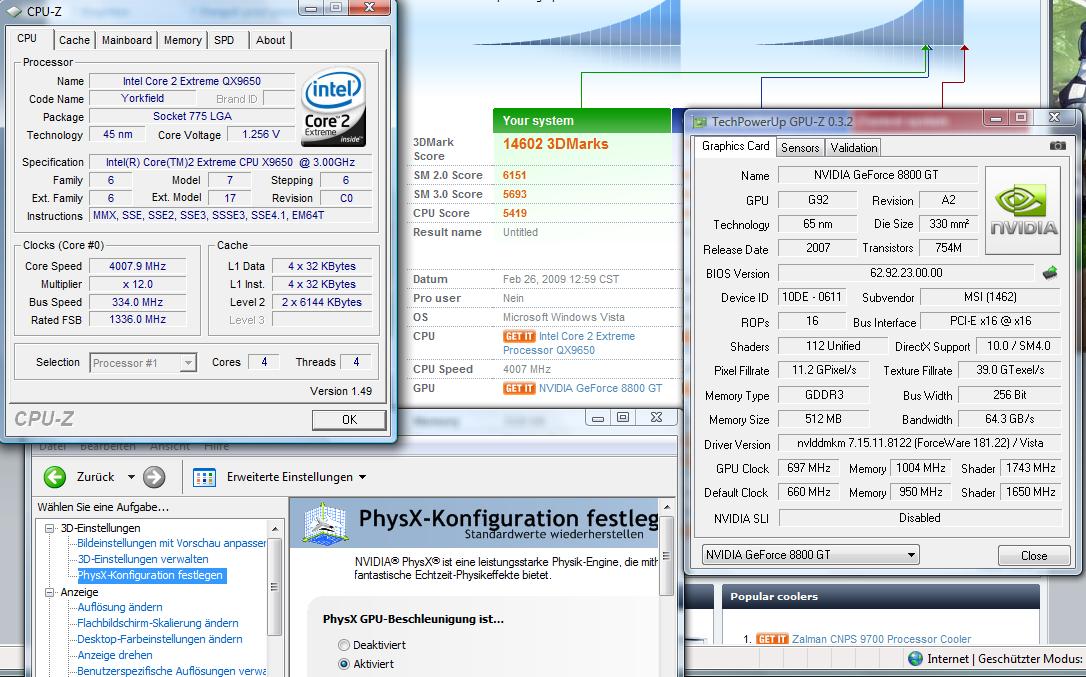Click the GPU-Z title bar app icon

(x=700, y=122)
